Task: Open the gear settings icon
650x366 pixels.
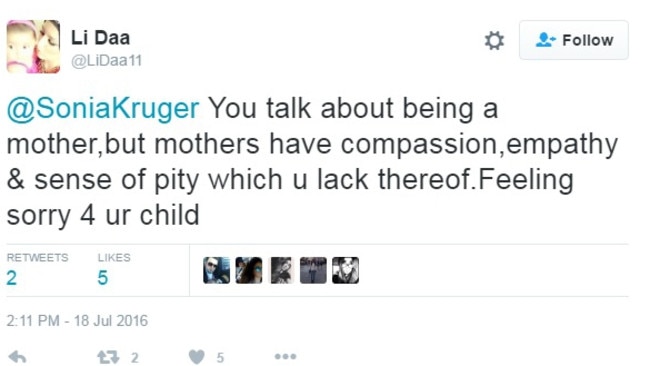Action: (494, 41)
